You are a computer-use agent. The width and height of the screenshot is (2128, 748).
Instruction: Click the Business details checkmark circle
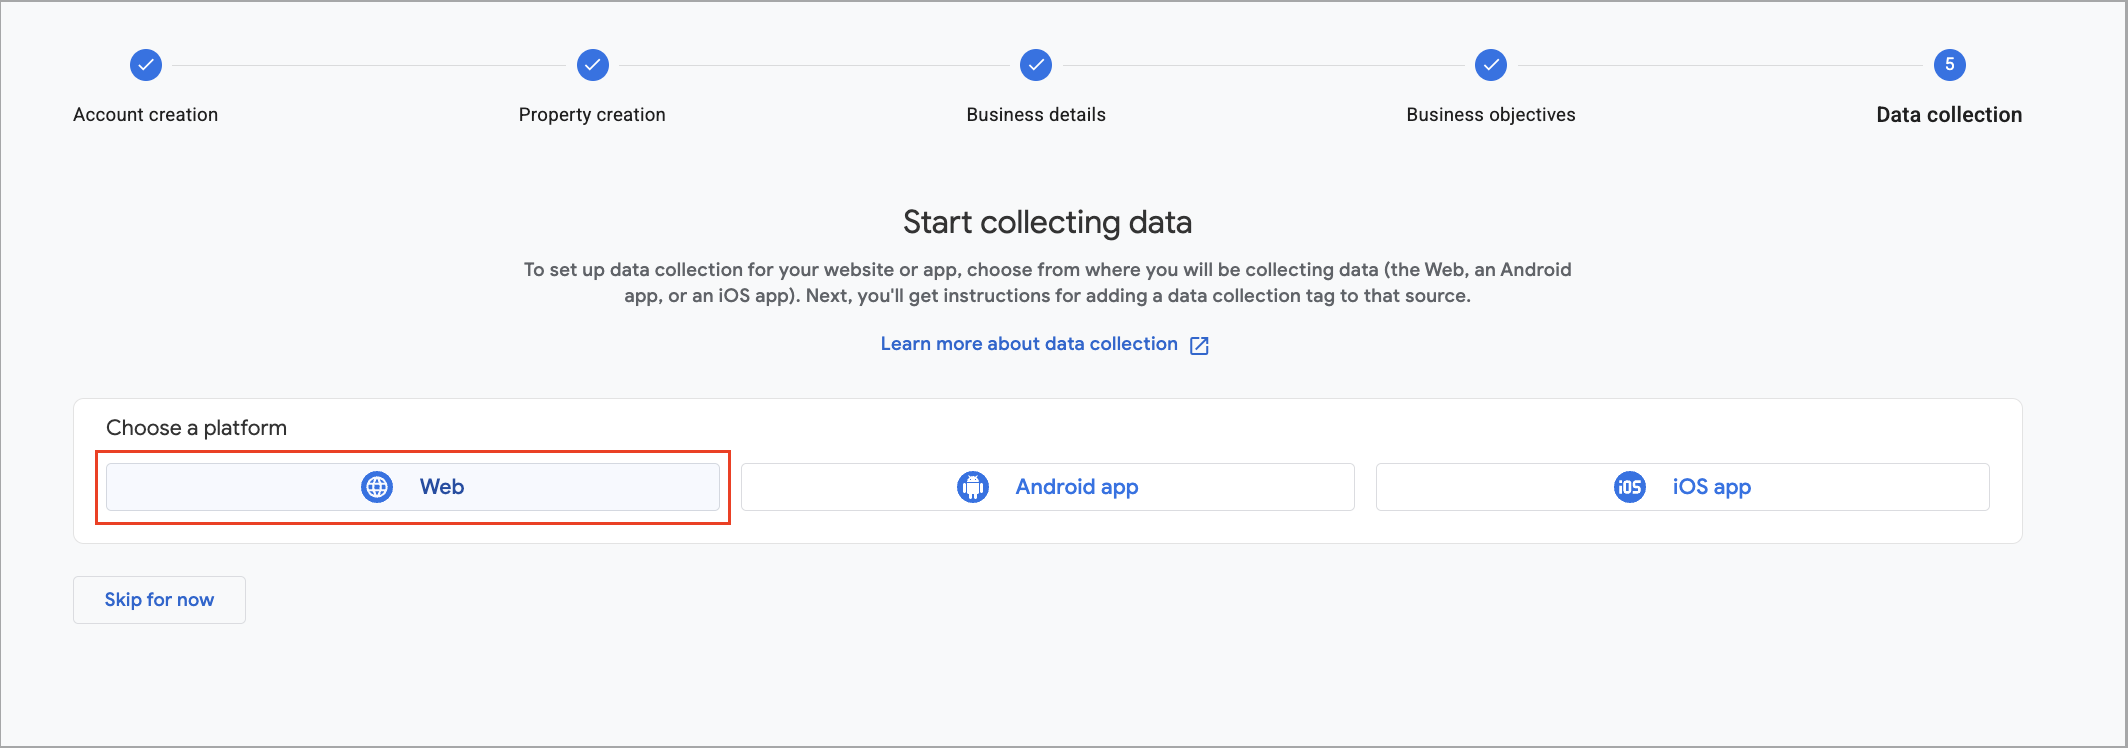(x=1036, y=65)
